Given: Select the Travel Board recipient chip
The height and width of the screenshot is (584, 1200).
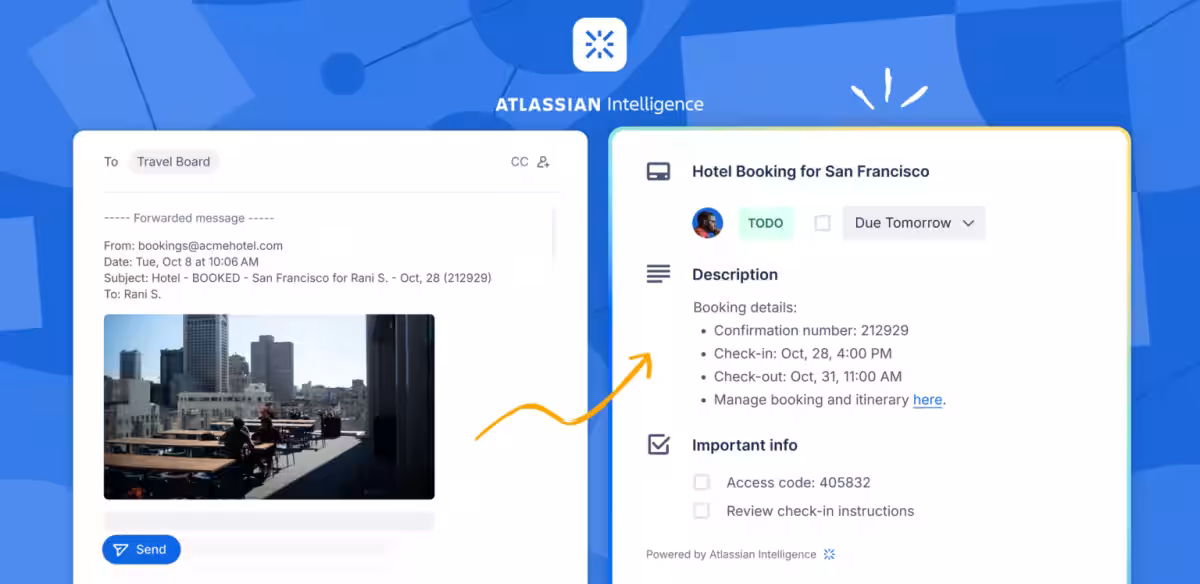Looking at the screenshot, I should click(x=173, y=162).
